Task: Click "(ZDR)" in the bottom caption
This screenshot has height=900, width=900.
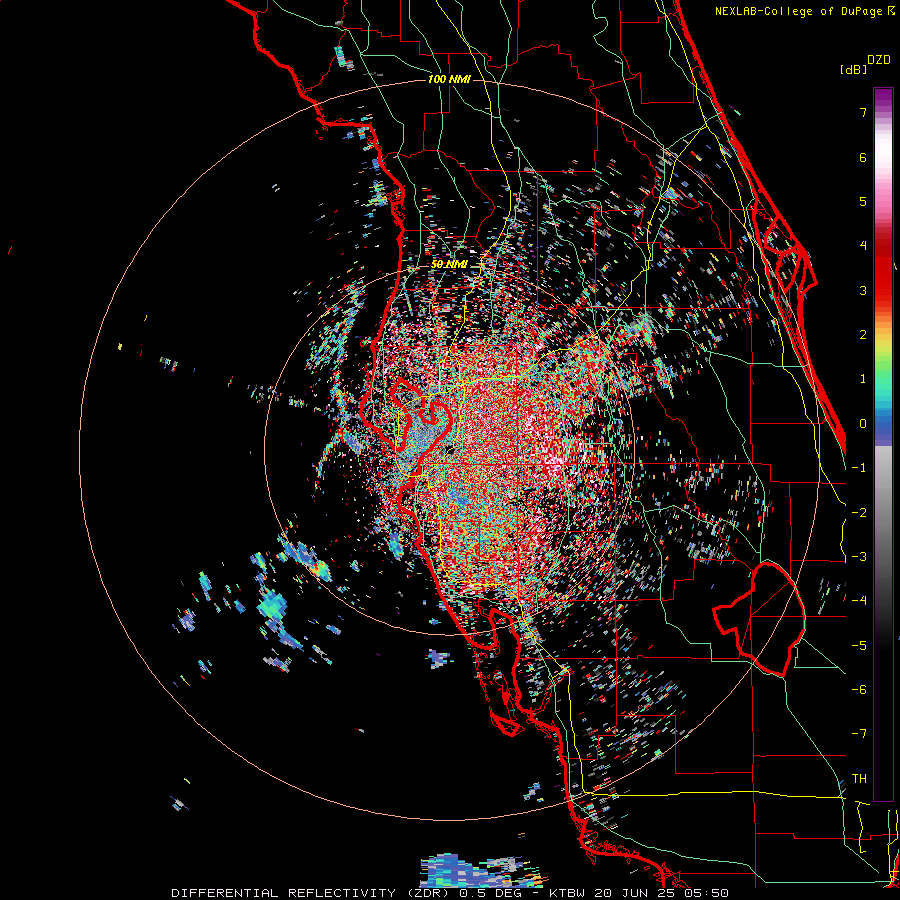Action: coord(428,893)
